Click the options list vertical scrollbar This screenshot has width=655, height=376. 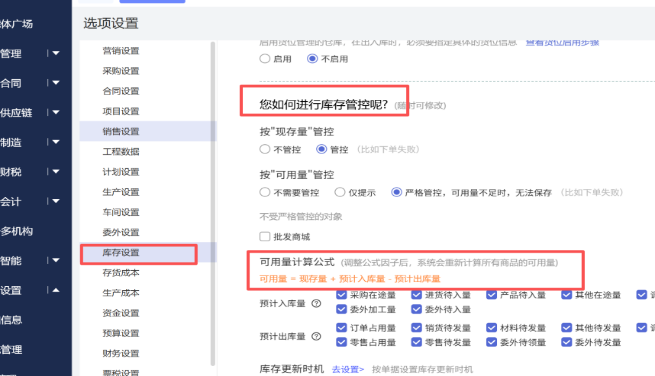[x=213, y=204]
